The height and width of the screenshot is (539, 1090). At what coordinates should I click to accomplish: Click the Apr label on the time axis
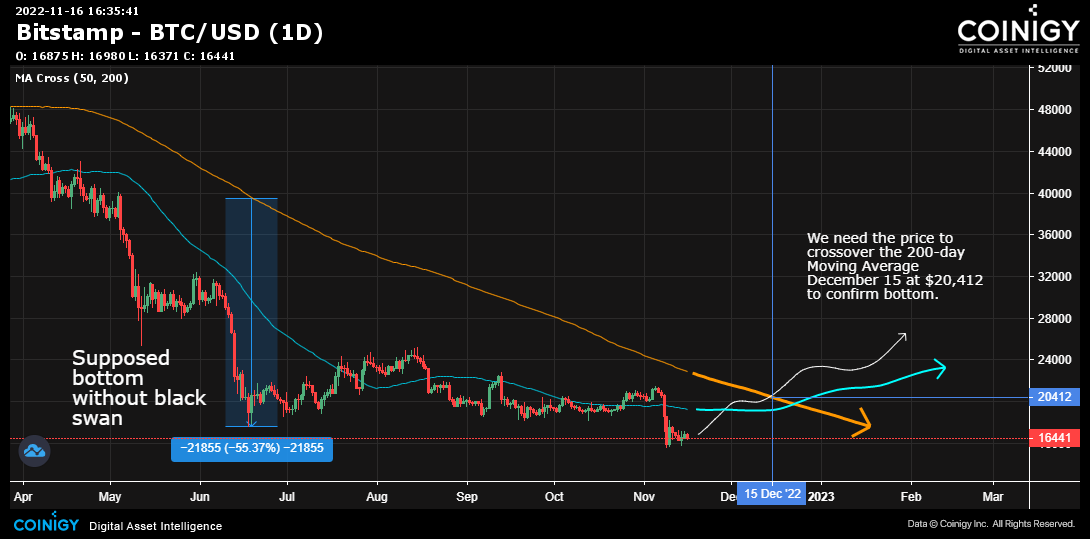(x=24, y=498)
